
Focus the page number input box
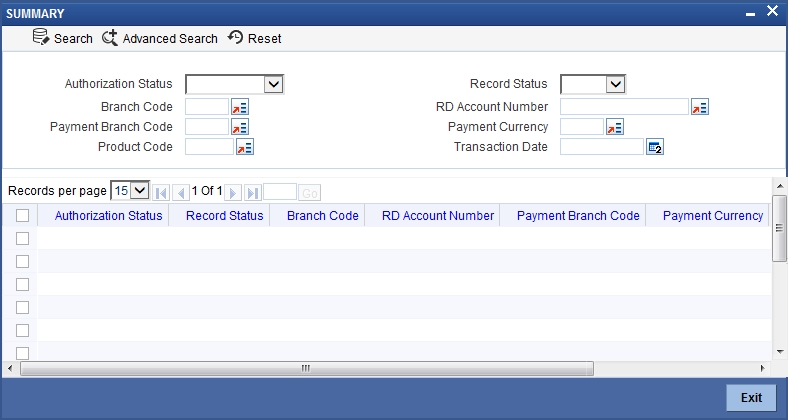click(280, 192)
